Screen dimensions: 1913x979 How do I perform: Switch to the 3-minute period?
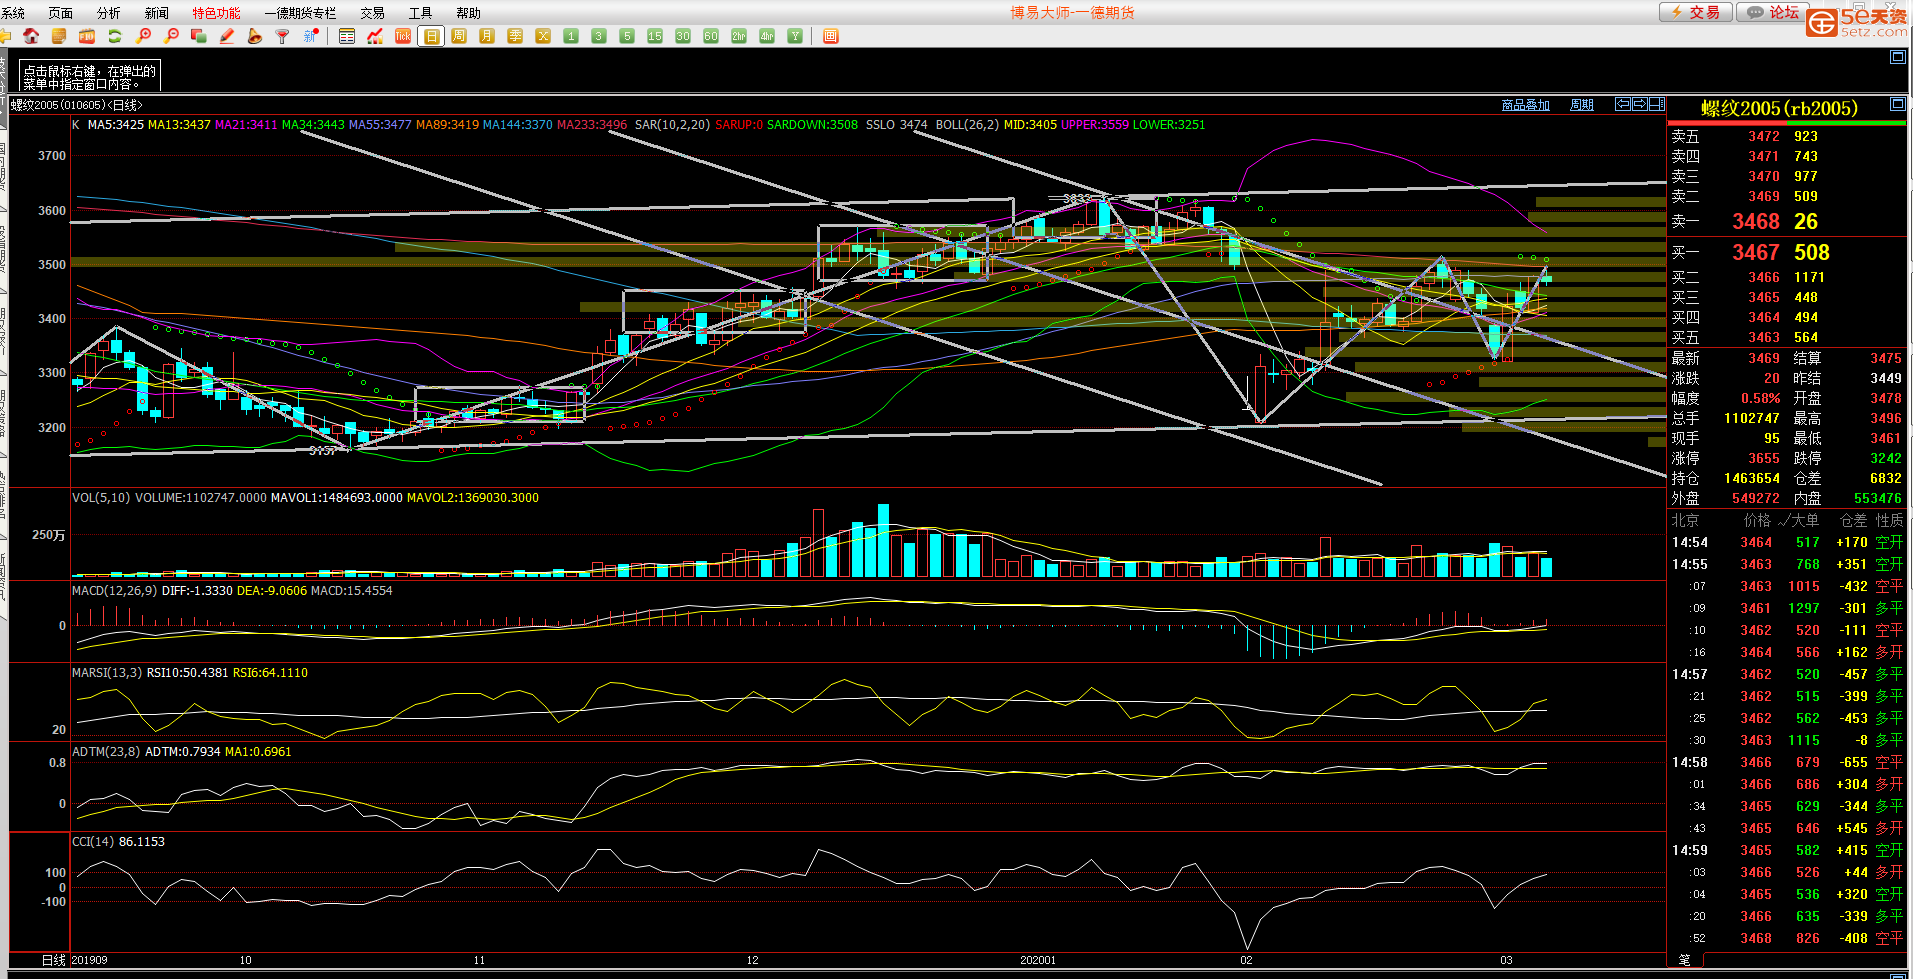pyautogui.click(x=599, y=36)
